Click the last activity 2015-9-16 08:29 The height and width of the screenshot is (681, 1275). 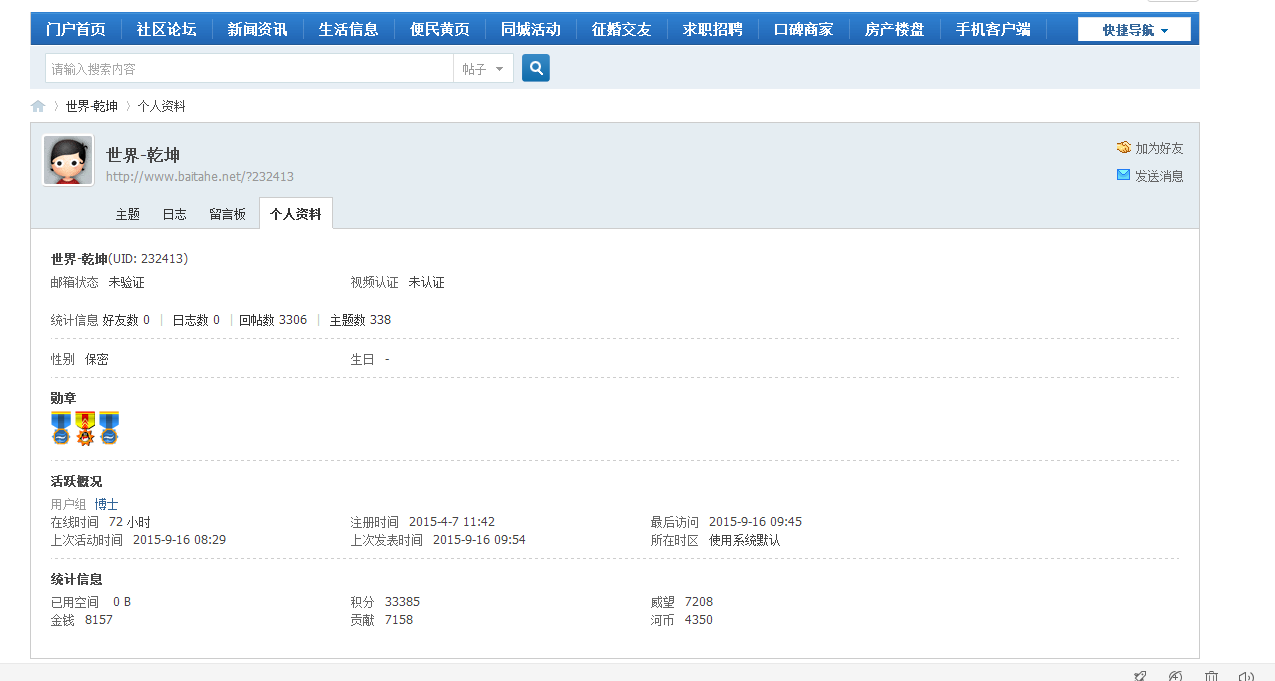click(179, 540)
